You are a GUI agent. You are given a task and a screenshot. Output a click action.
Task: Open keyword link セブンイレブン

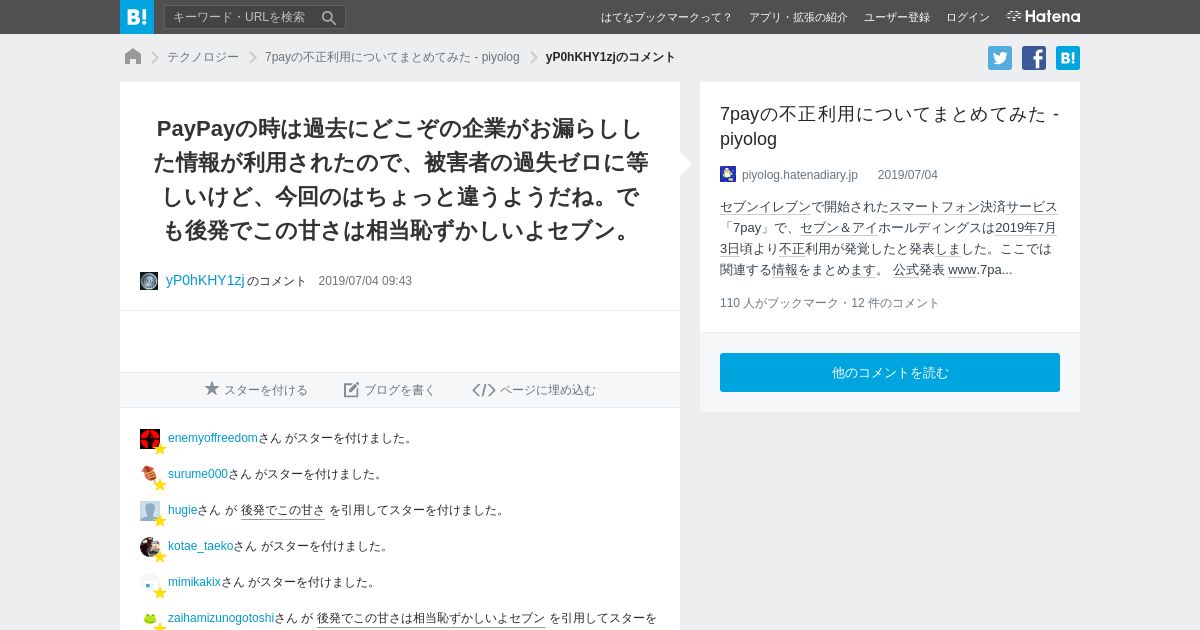point(765,207)
